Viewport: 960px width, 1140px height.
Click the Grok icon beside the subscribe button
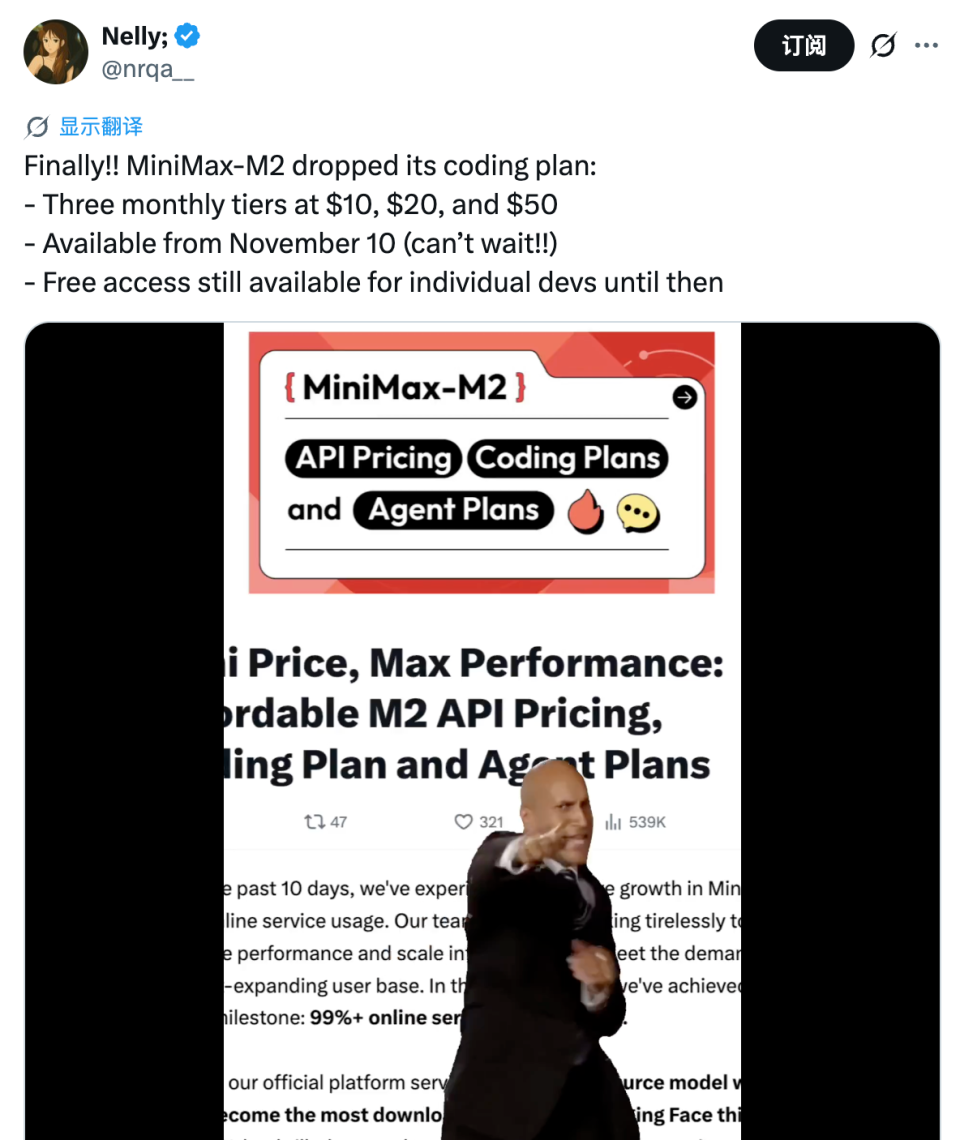884,45
